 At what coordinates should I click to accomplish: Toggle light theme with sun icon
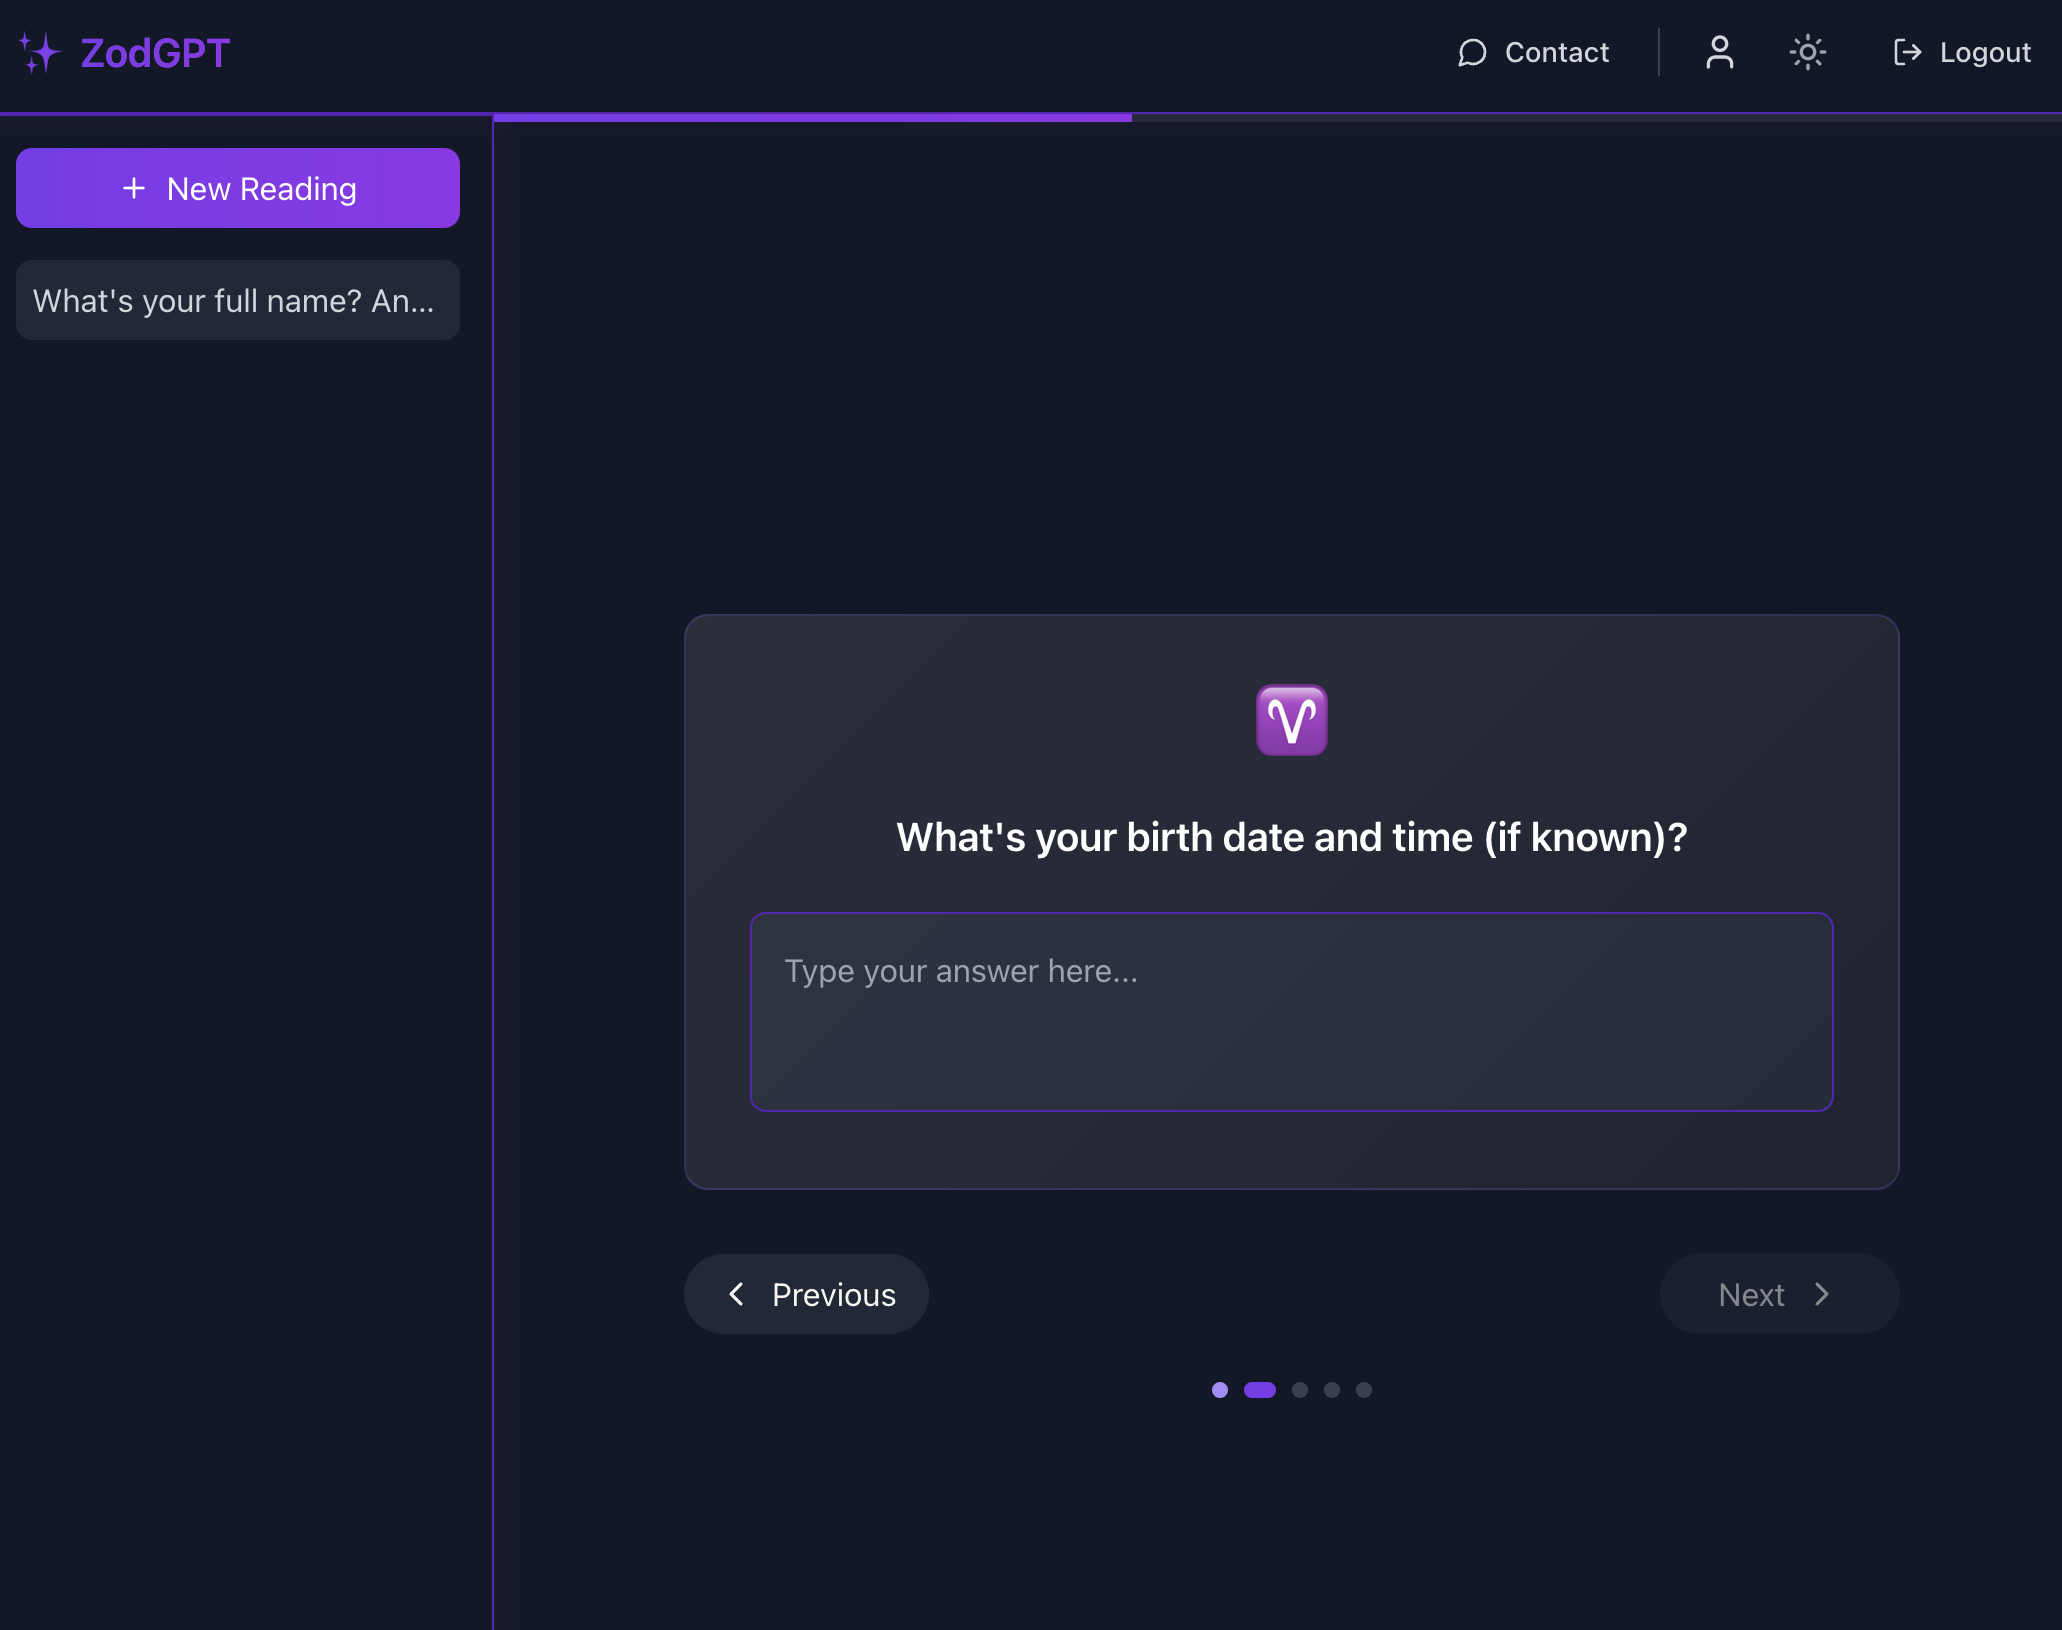(1807, 52)
